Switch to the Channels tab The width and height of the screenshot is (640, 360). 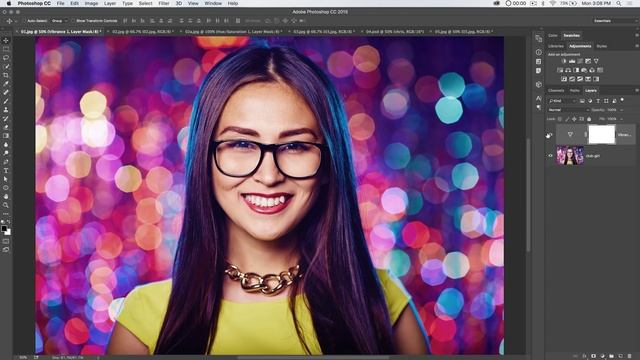pos(556,91)
